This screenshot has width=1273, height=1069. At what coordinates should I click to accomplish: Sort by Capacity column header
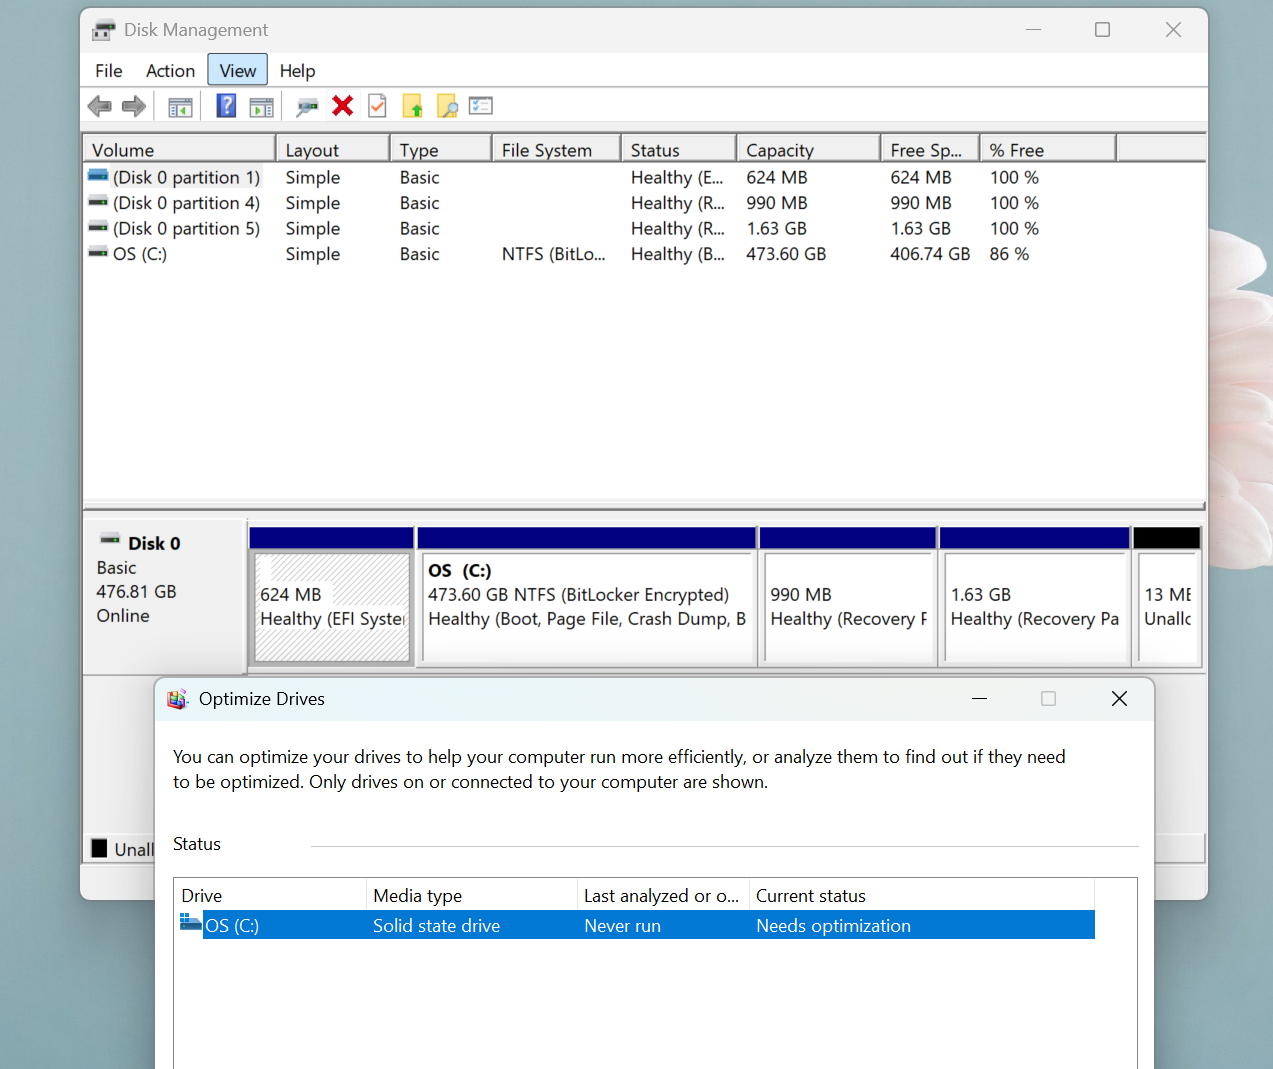(808, 149)
